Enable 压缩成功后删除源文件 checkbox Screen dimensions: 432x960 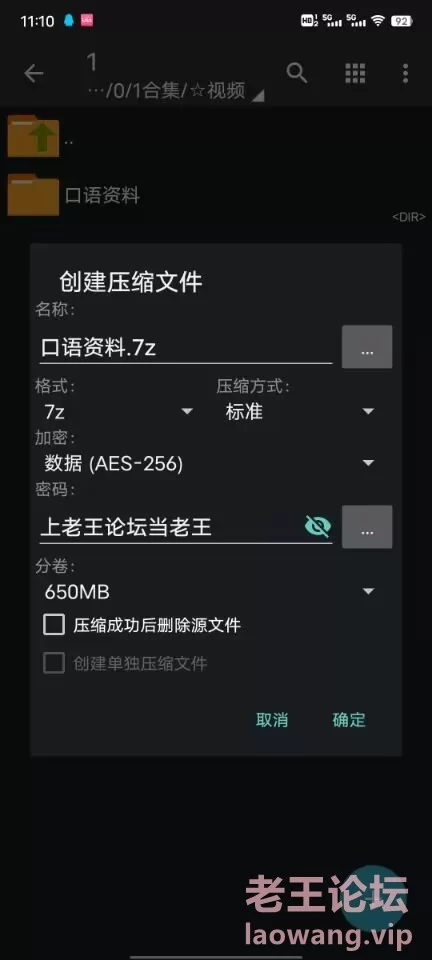pos(54,624)
